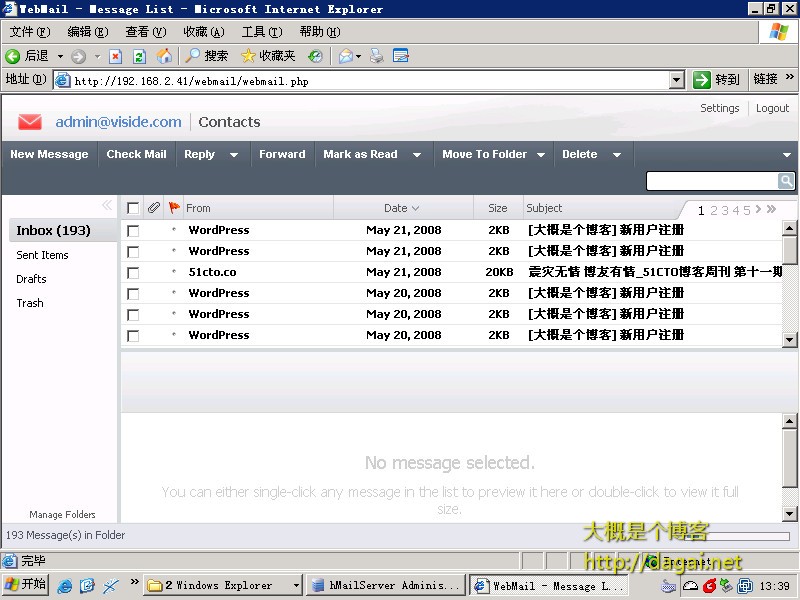Open the Move To Folder dropdown
Image resolution: width=800 pixels, height=600 pixels.
(x=541, y=155)
